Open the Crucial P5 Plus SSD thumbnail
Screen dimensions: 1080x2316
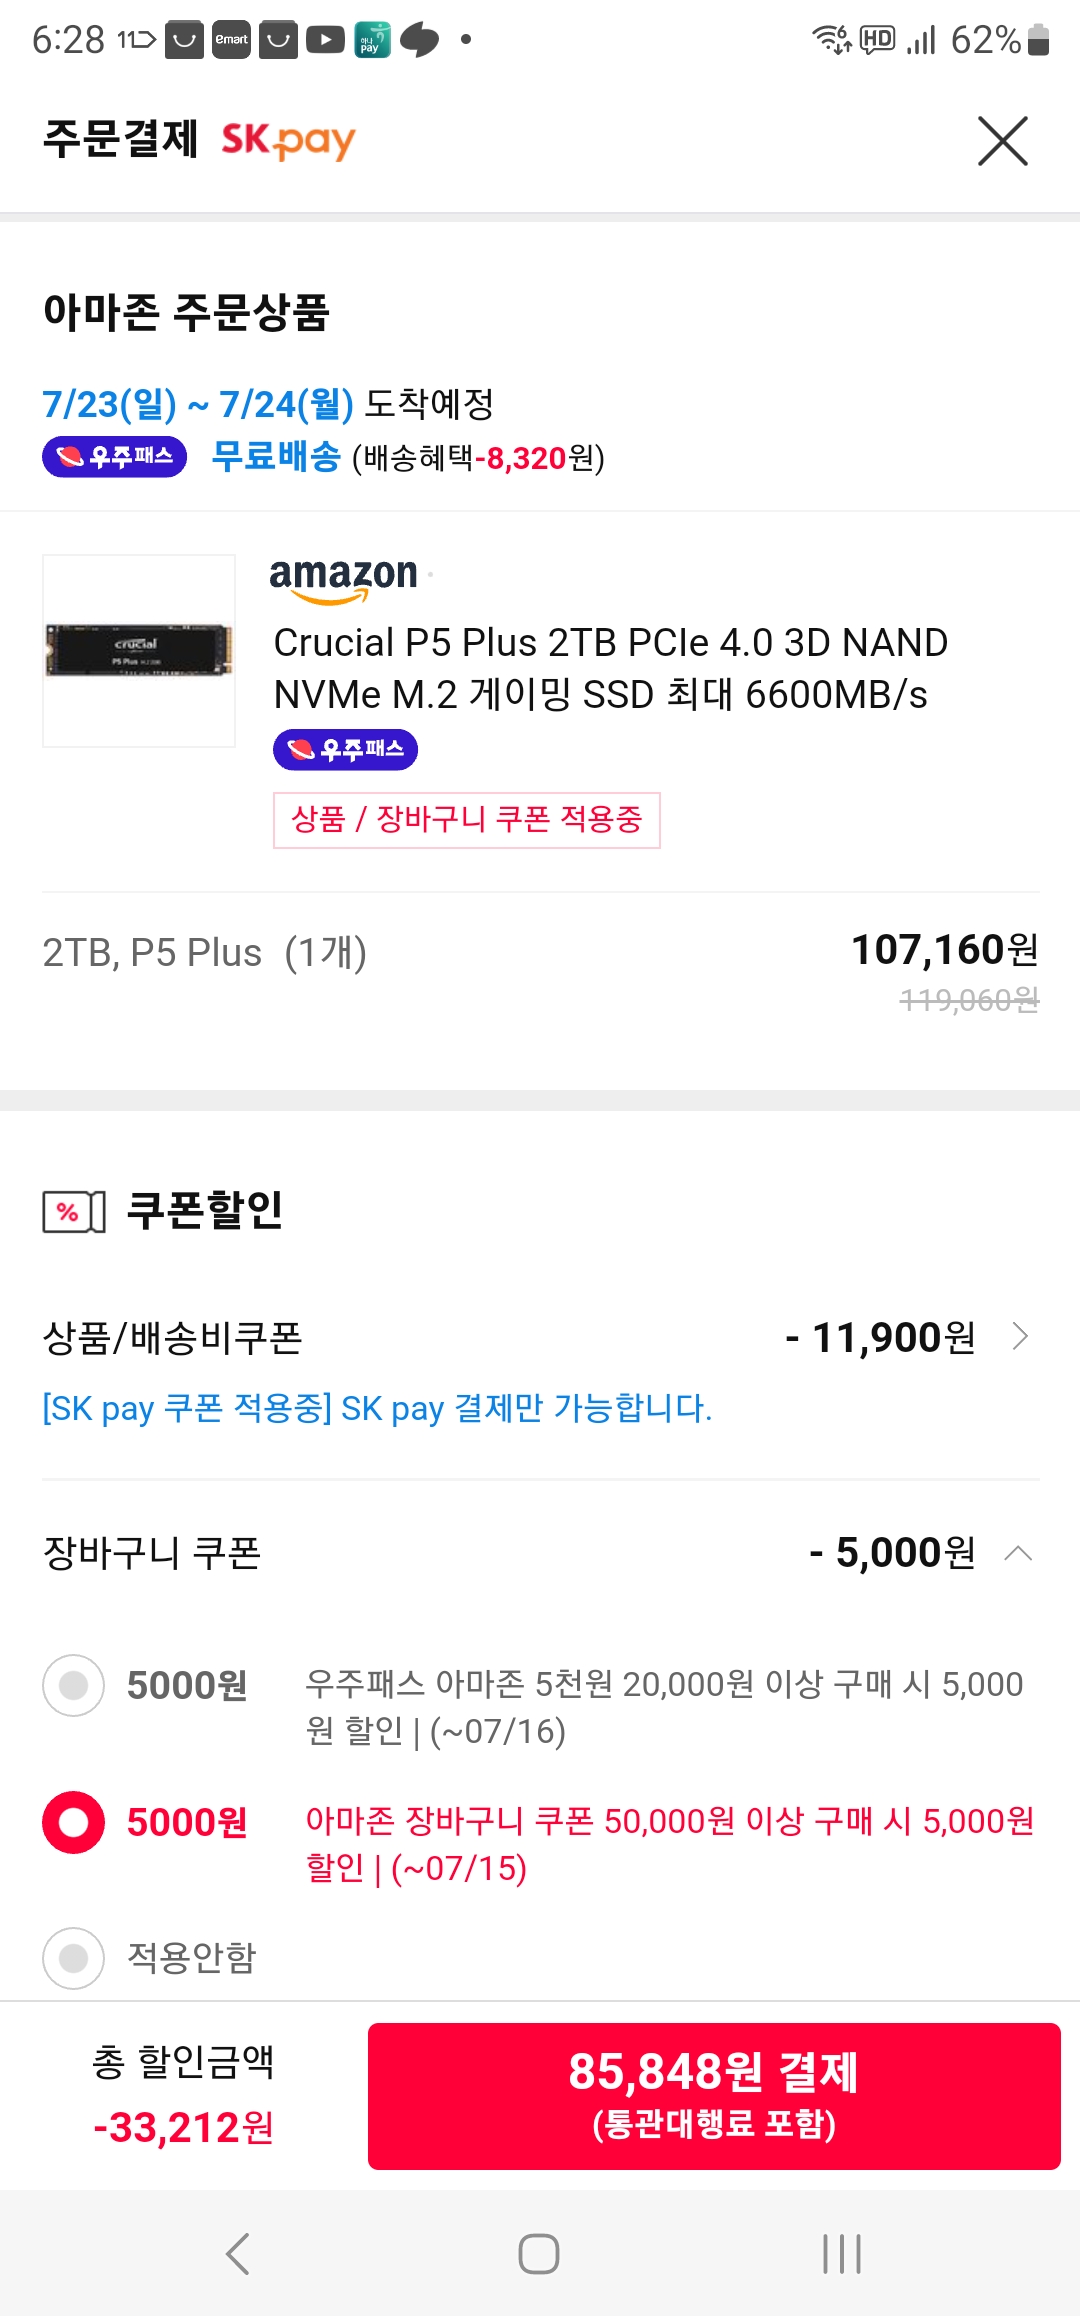tap(139, 651)
